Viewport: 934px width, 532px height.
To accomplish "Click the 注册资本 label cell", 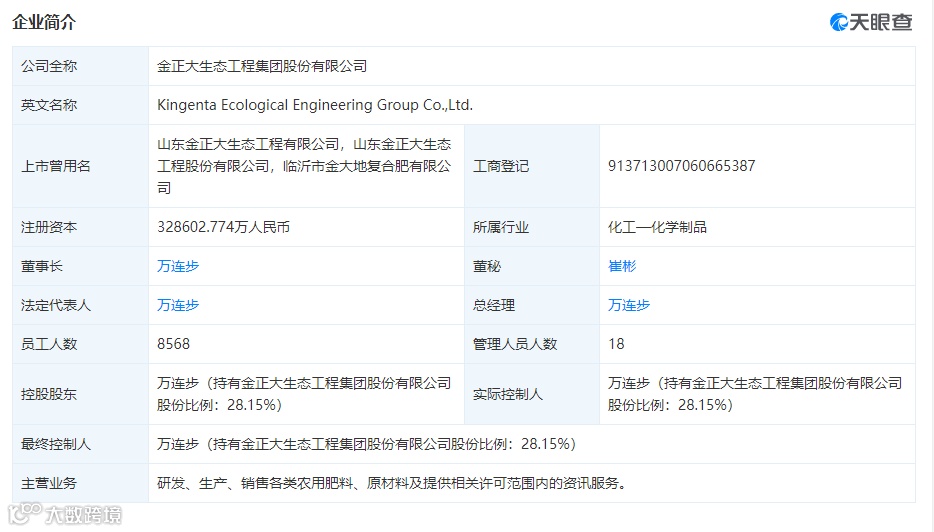I will [x=80, y=227].
